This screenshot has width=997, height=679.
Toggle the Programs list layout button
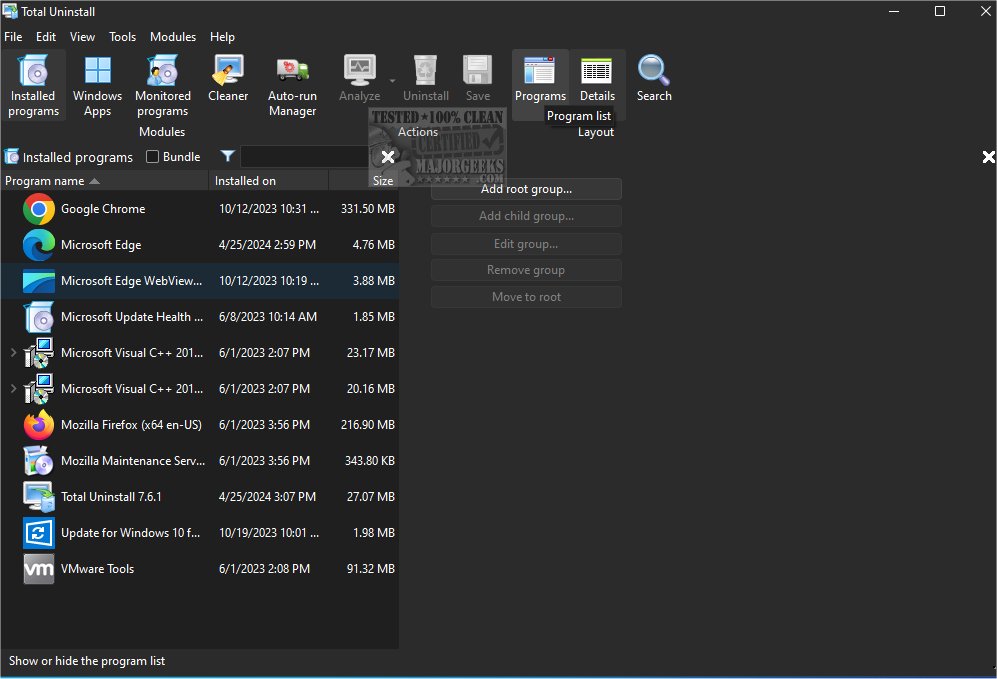tap(540, 77)
